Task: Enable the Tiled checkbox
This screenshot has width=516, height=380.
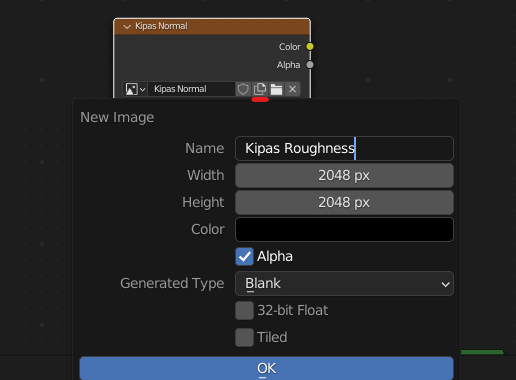Action: (x=244, y=337)
